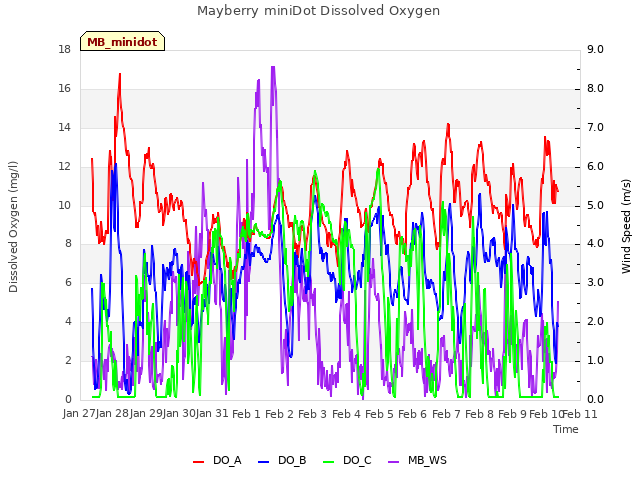Click the DO_B legend label
This screenshot has width=640, height=480.
[x=292, y=460]
